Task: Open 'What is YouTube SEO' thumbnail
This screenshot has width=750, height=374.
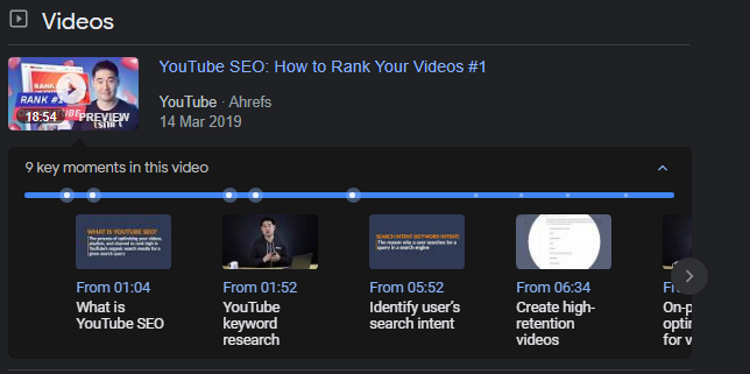Action: [x=123, y=242]
